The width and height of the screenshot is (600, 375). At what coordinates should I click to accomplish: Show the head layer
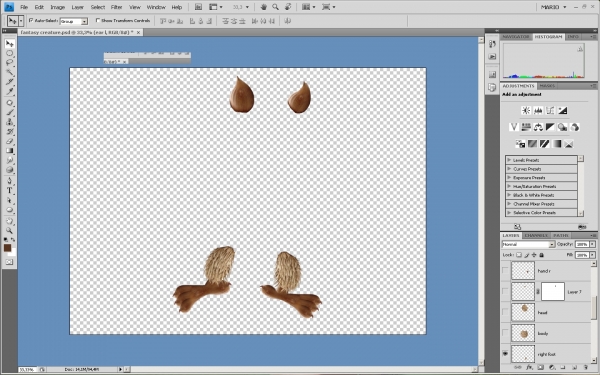505,312
